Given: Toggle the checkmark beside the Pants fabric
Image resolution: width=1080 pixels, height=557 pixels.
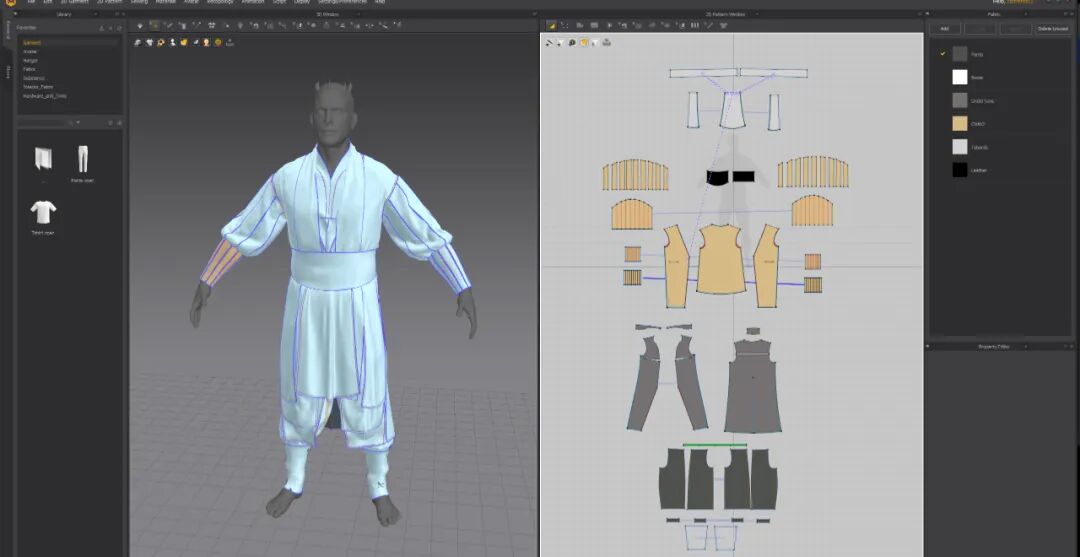Looking at the screenshot, I should [x=942, y=54].
